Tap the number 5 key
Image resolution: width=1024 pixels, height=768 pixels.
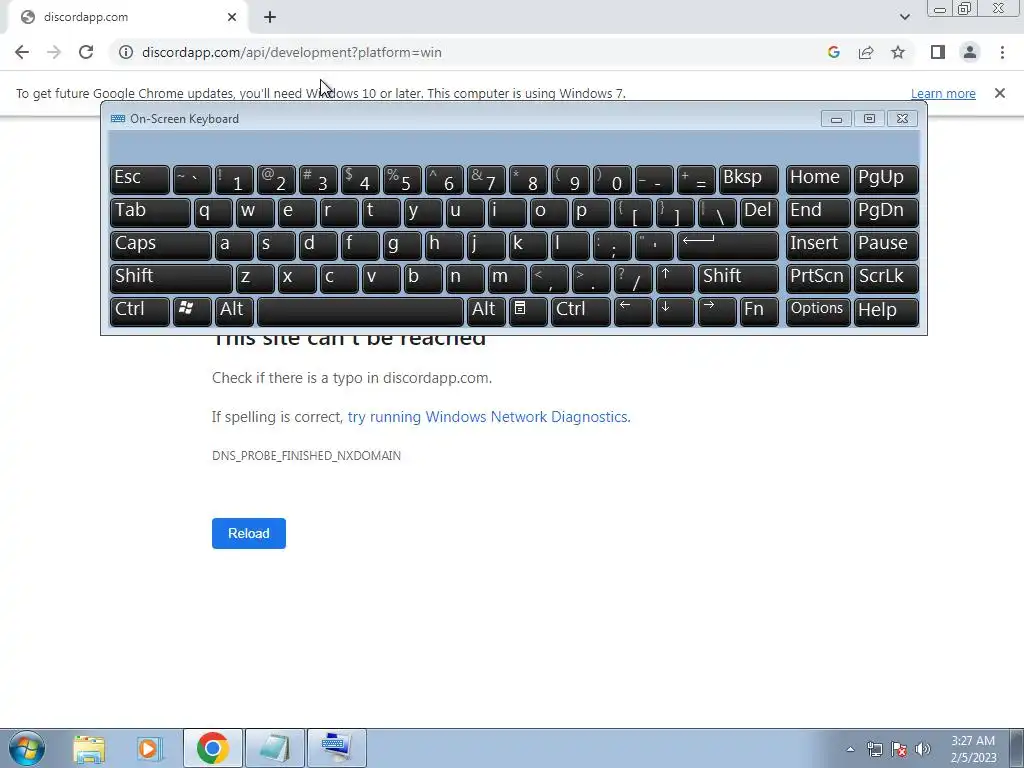pos(402,179)
